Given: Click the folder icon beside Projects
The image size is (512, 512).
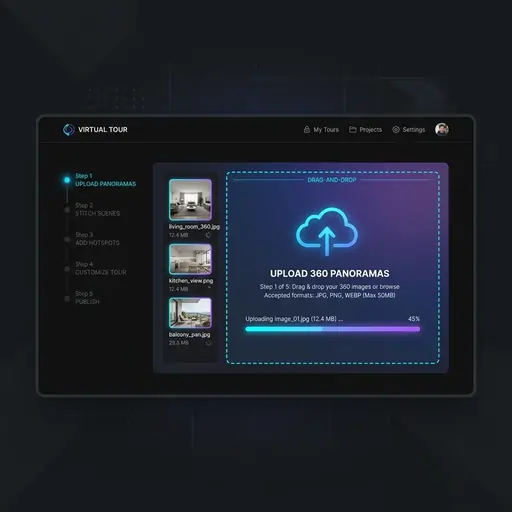Looking at the screenshot, I should (353, 129).
